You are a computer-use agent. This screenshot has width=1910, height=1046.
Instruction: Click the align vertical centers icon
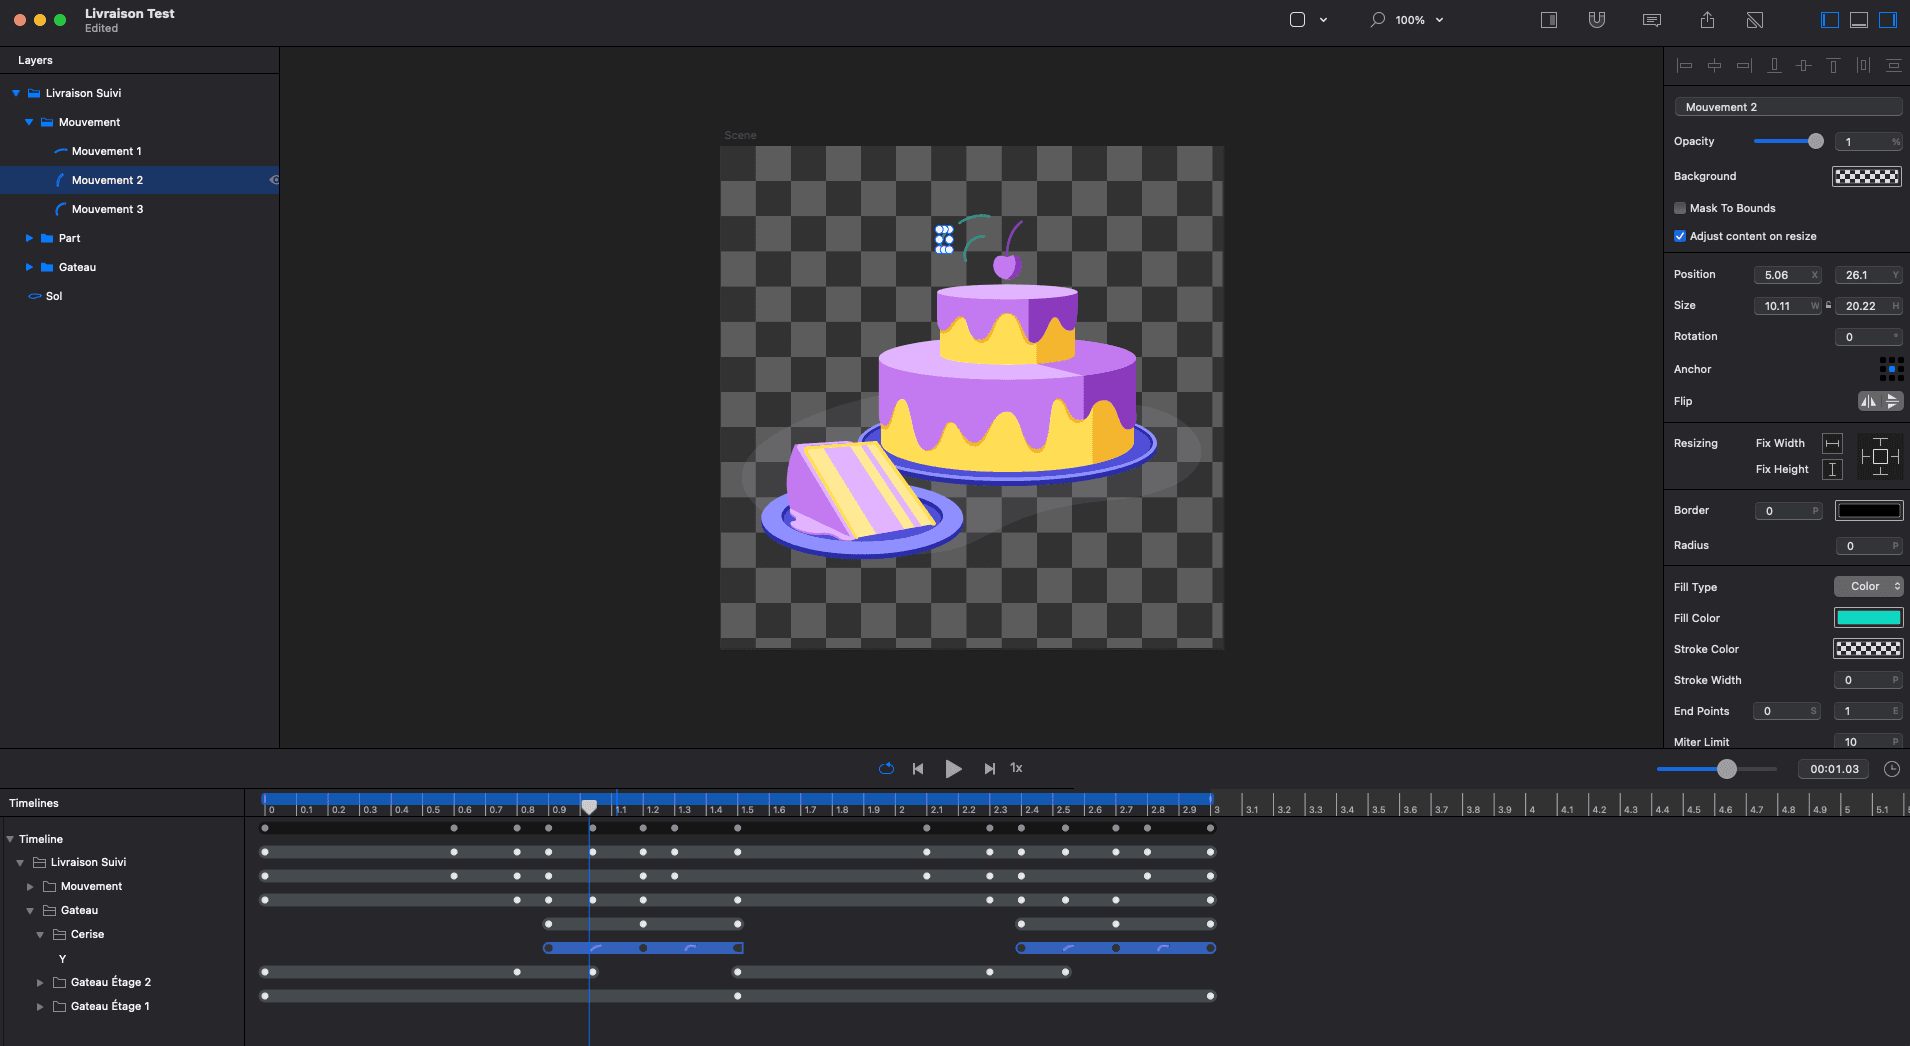click(x=1804, y=65)
